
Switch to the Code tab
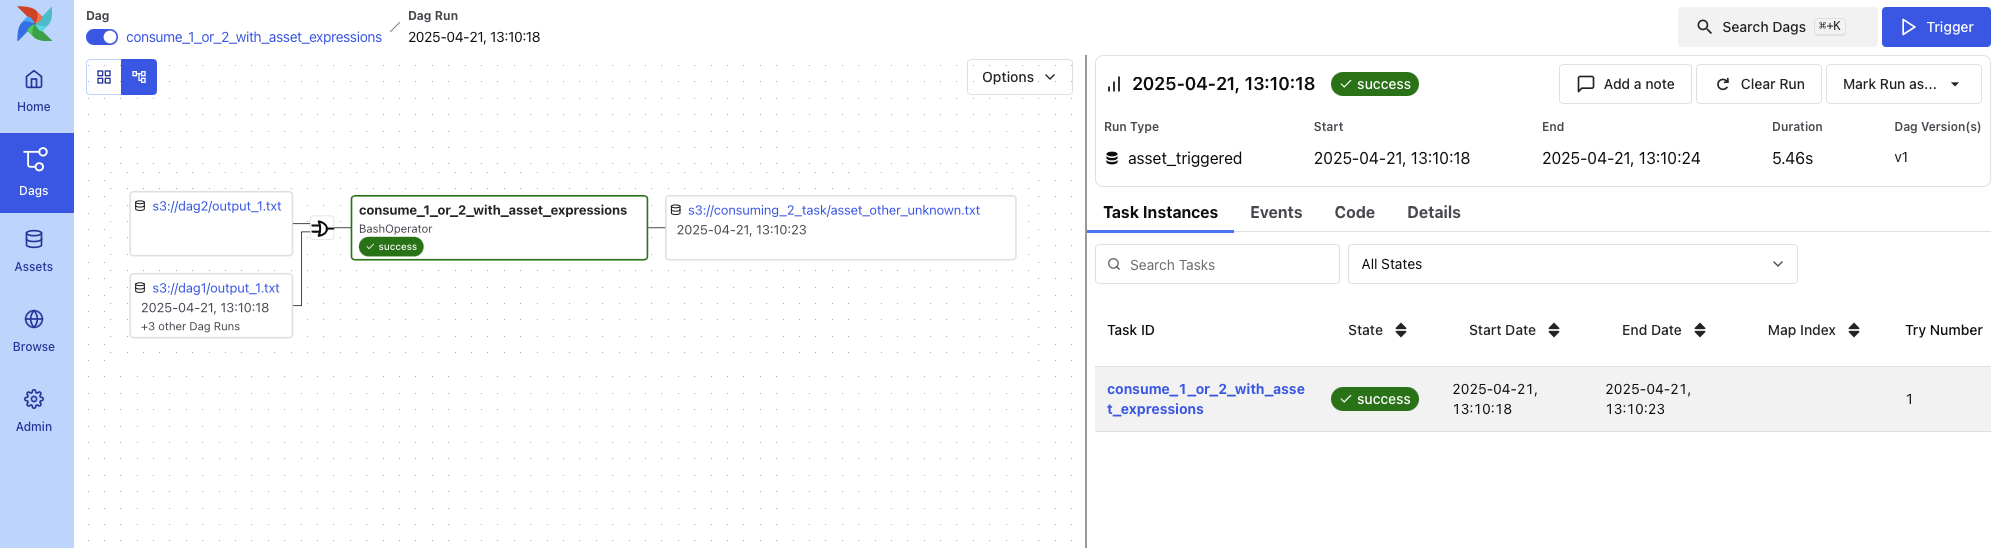click(x=1354, y=212)
